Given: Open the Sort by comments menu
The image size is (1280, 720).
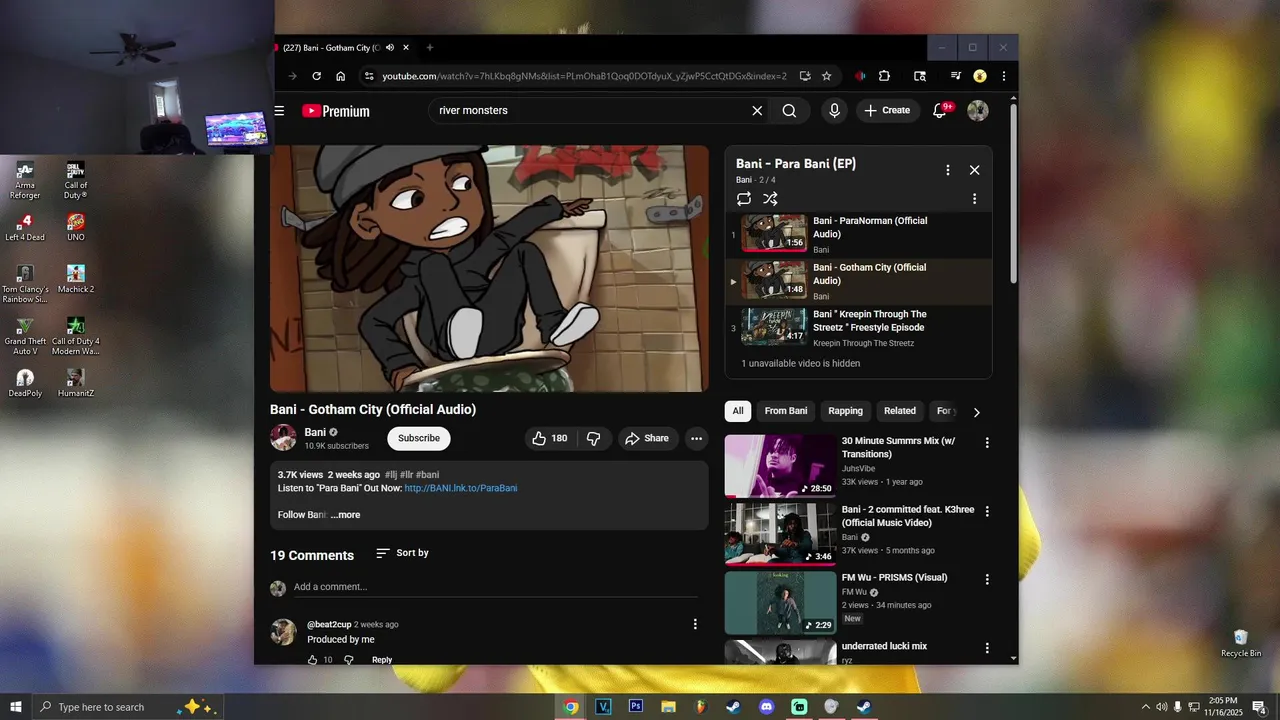Looking at the screenshot, I should [402, 553].
